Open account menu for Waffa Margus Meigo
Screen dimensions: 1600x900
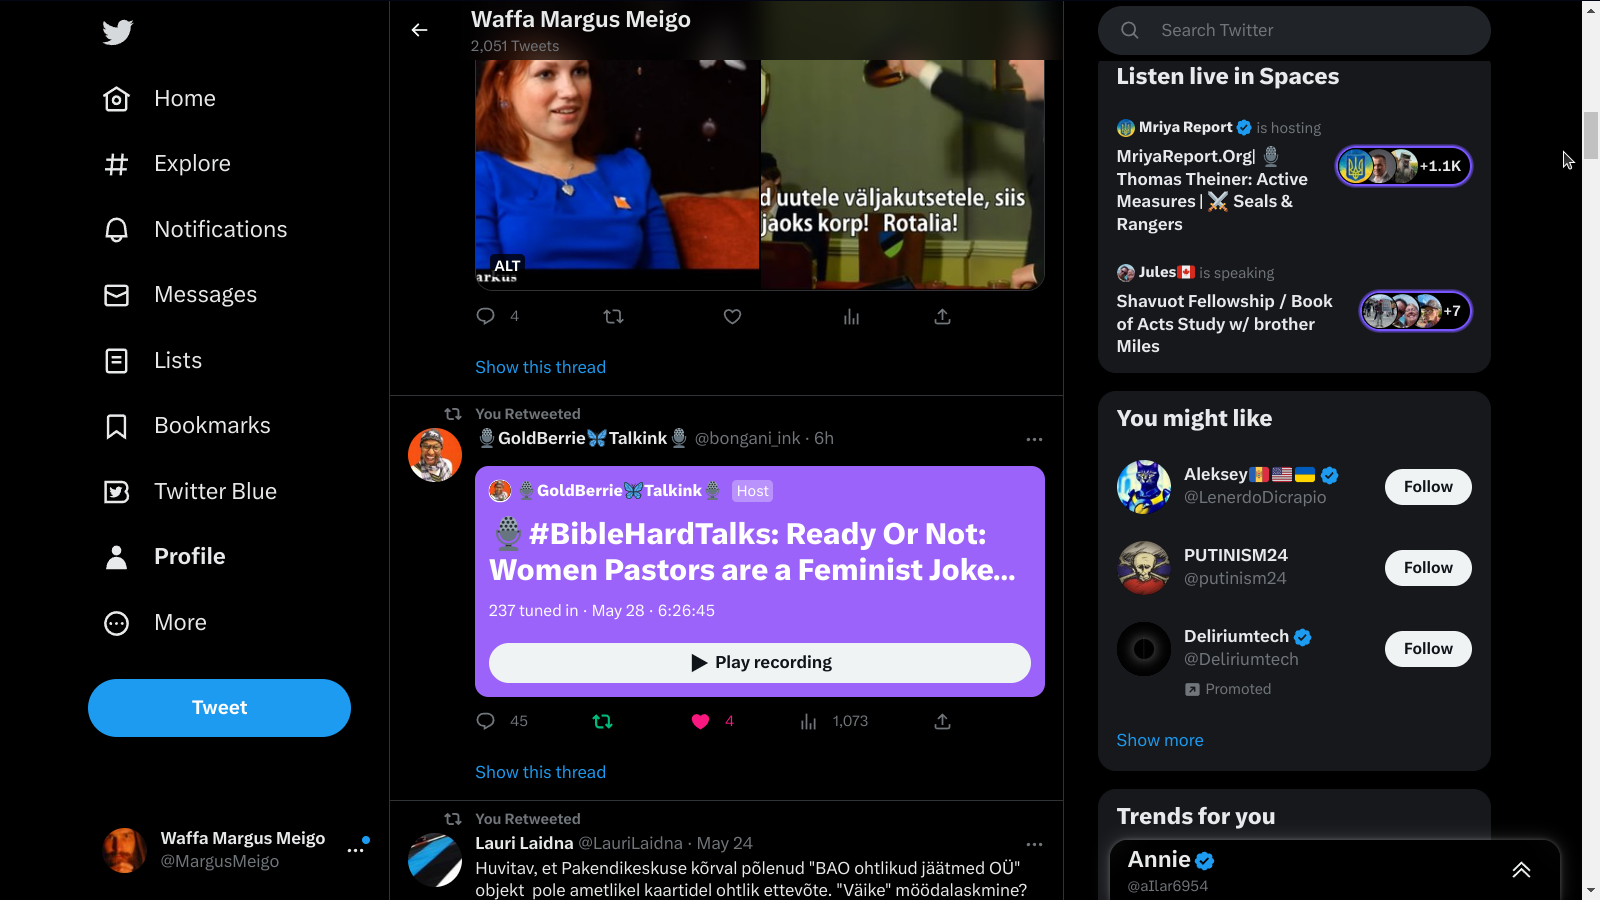(x=356, y=850)
